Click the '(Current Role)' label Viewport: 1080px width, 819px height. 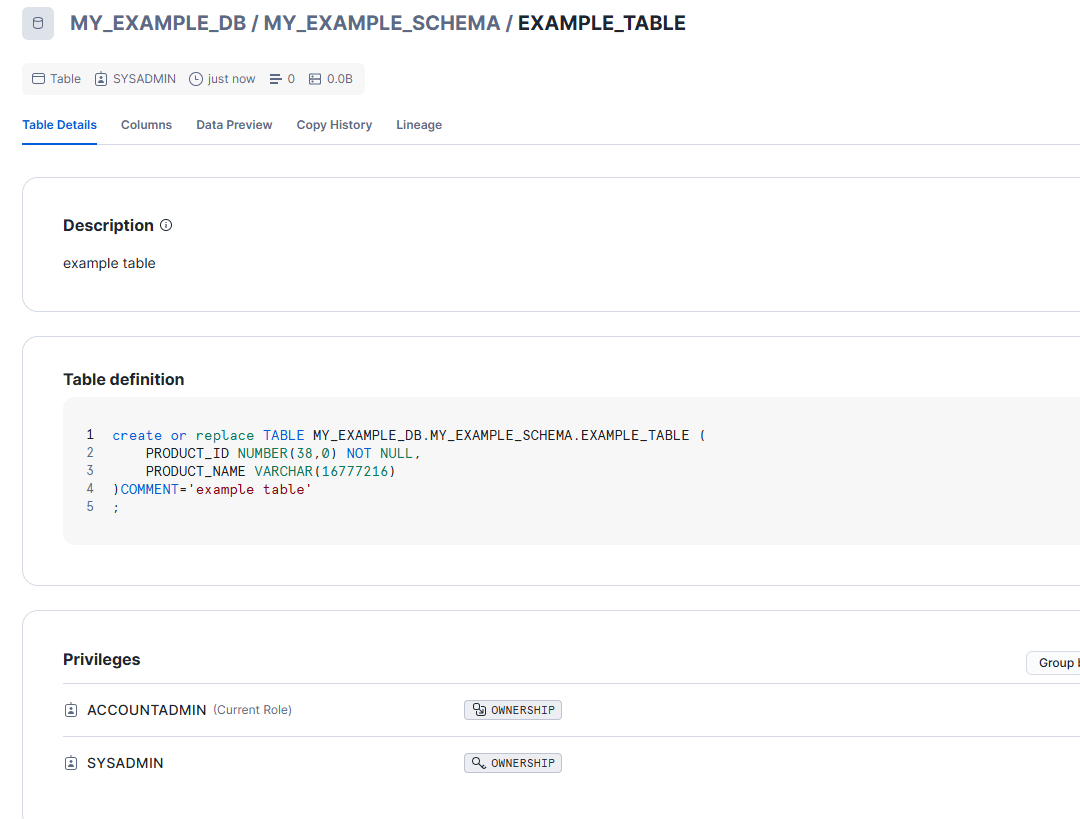[252, 710]
